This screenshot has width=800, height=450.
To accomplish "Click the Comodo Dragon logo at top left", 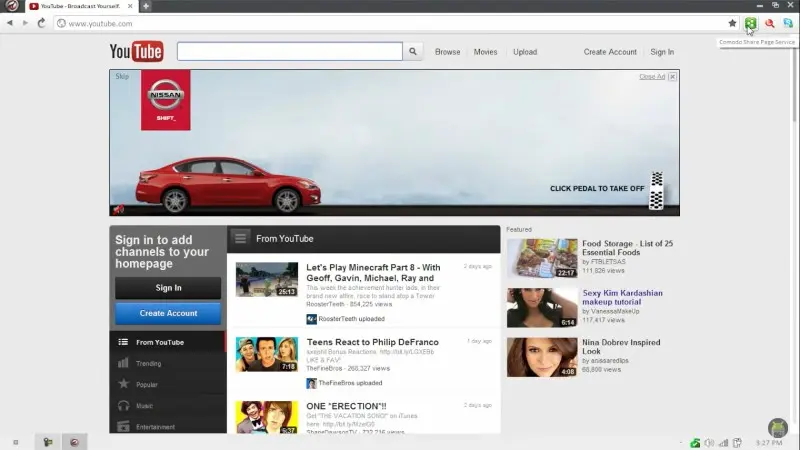I will point(12,6).
